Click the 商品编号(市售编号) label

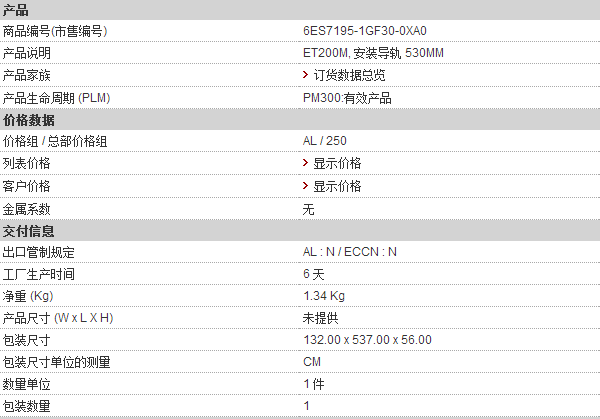coord(55,31)
